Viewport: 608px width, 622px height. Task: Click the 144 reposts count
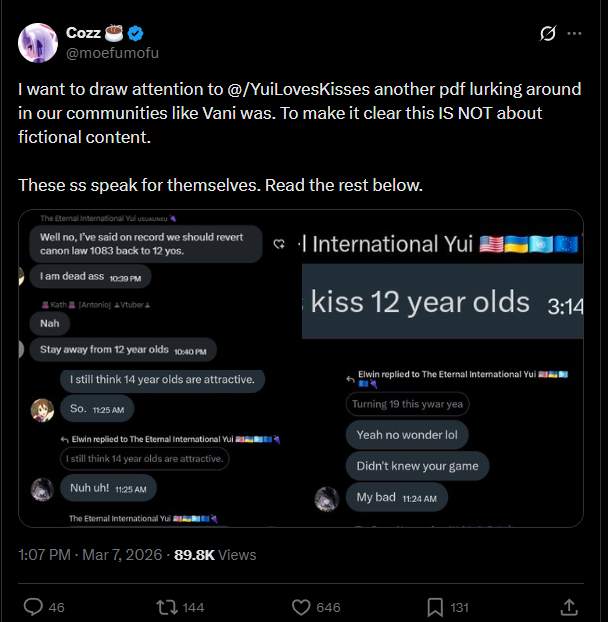tap(194, 607)
